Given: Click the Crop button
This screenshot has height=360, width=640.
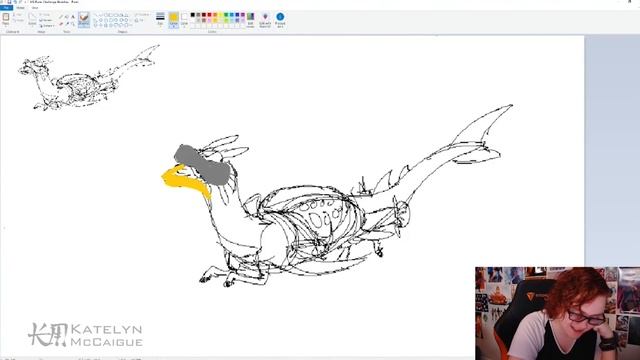Looking at the screenshot, I should pos(44,15).
